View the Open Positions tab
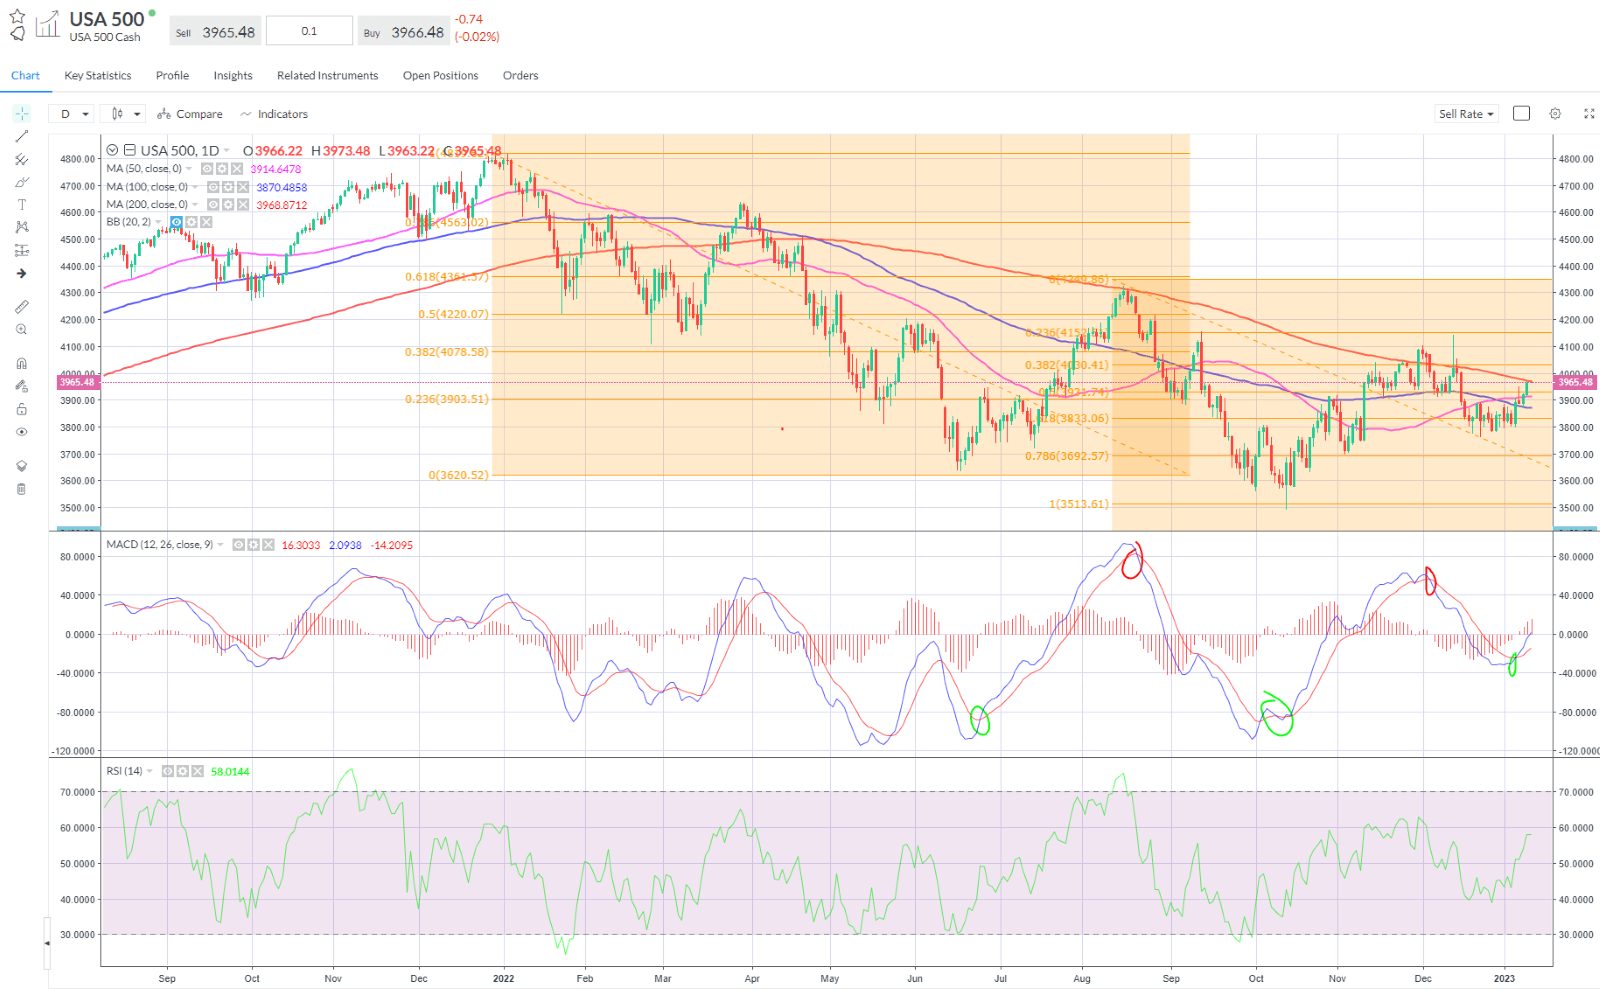 [x=441, y=76]
